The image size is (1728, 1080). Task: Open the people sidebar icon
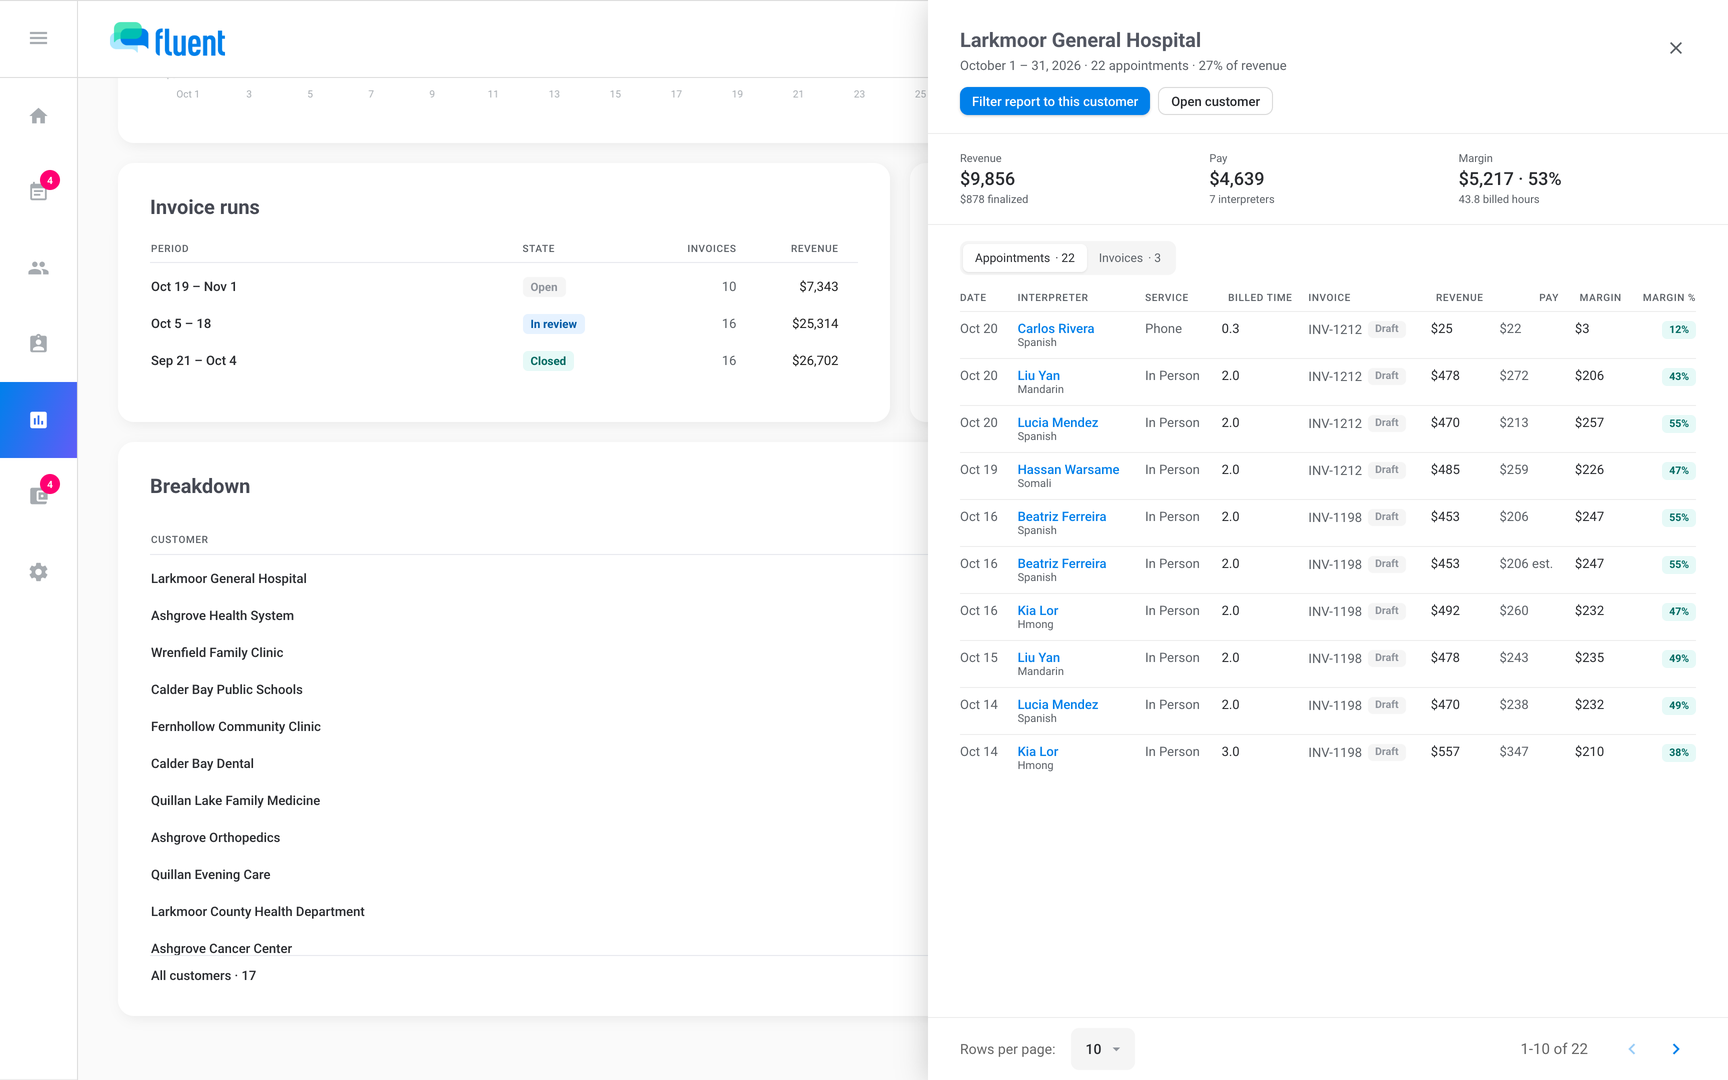(x=38, y=268)
